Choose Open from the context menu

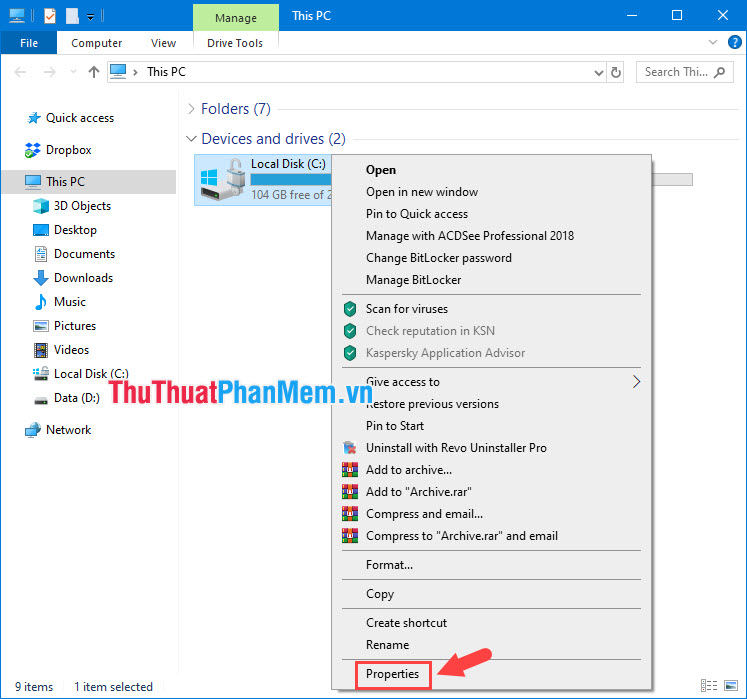(381, 170)
